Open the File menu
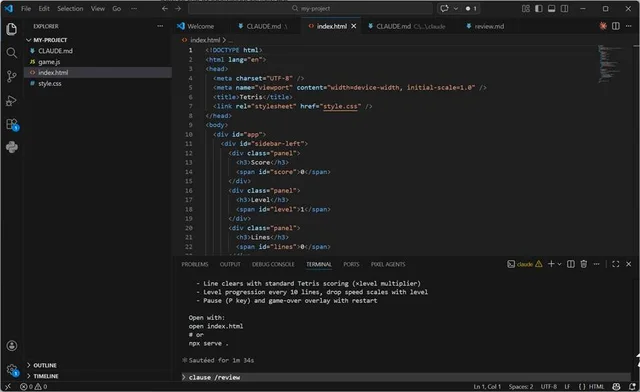Viewport: 640px width, 392px height. coord(26,9)
